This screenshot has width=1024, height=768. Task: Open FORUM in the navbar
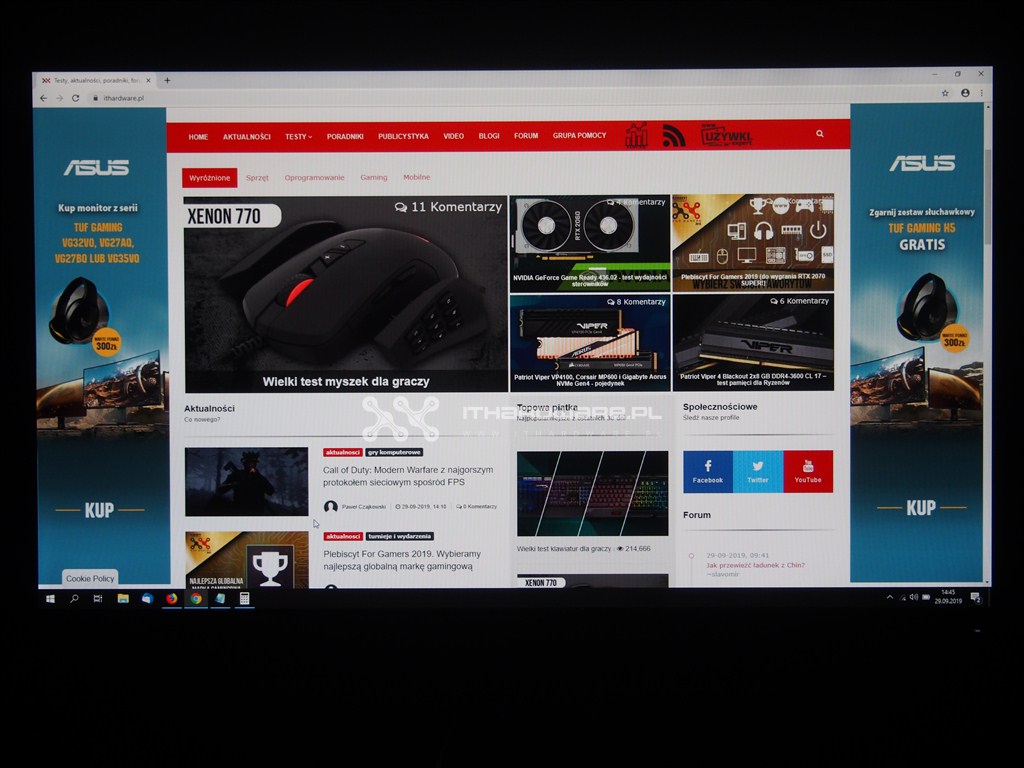point(526,136)
